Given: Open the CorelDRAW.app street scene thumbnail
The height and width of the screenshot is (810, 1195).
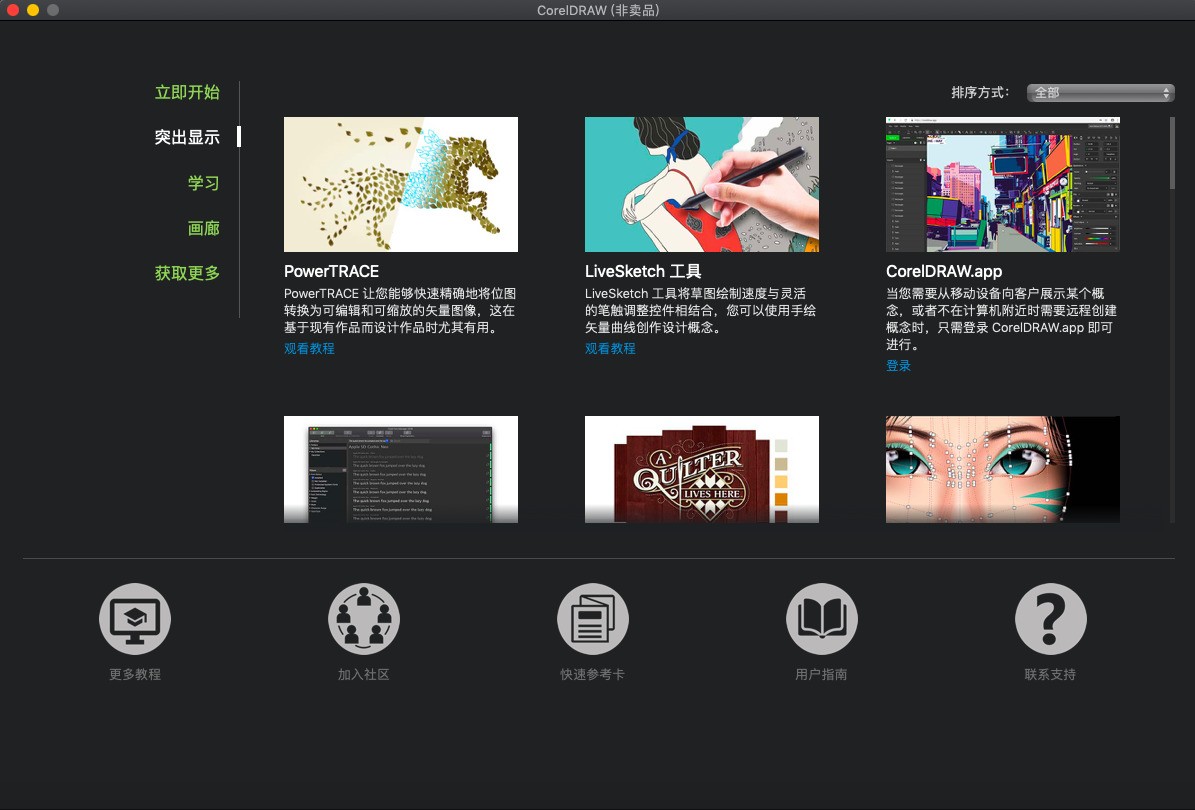Looking at the screenshot, I should click(1002, 184).
